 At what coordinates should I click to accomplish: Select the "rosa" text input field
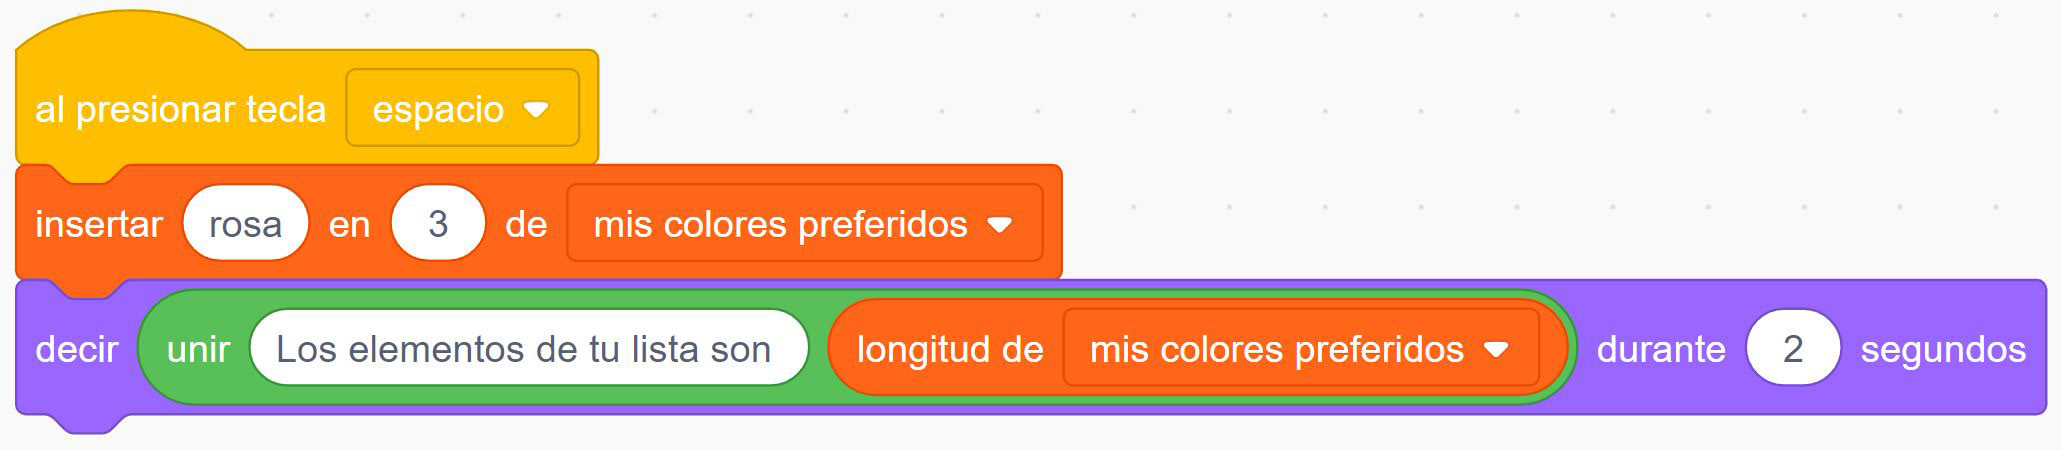coord(245,224)
